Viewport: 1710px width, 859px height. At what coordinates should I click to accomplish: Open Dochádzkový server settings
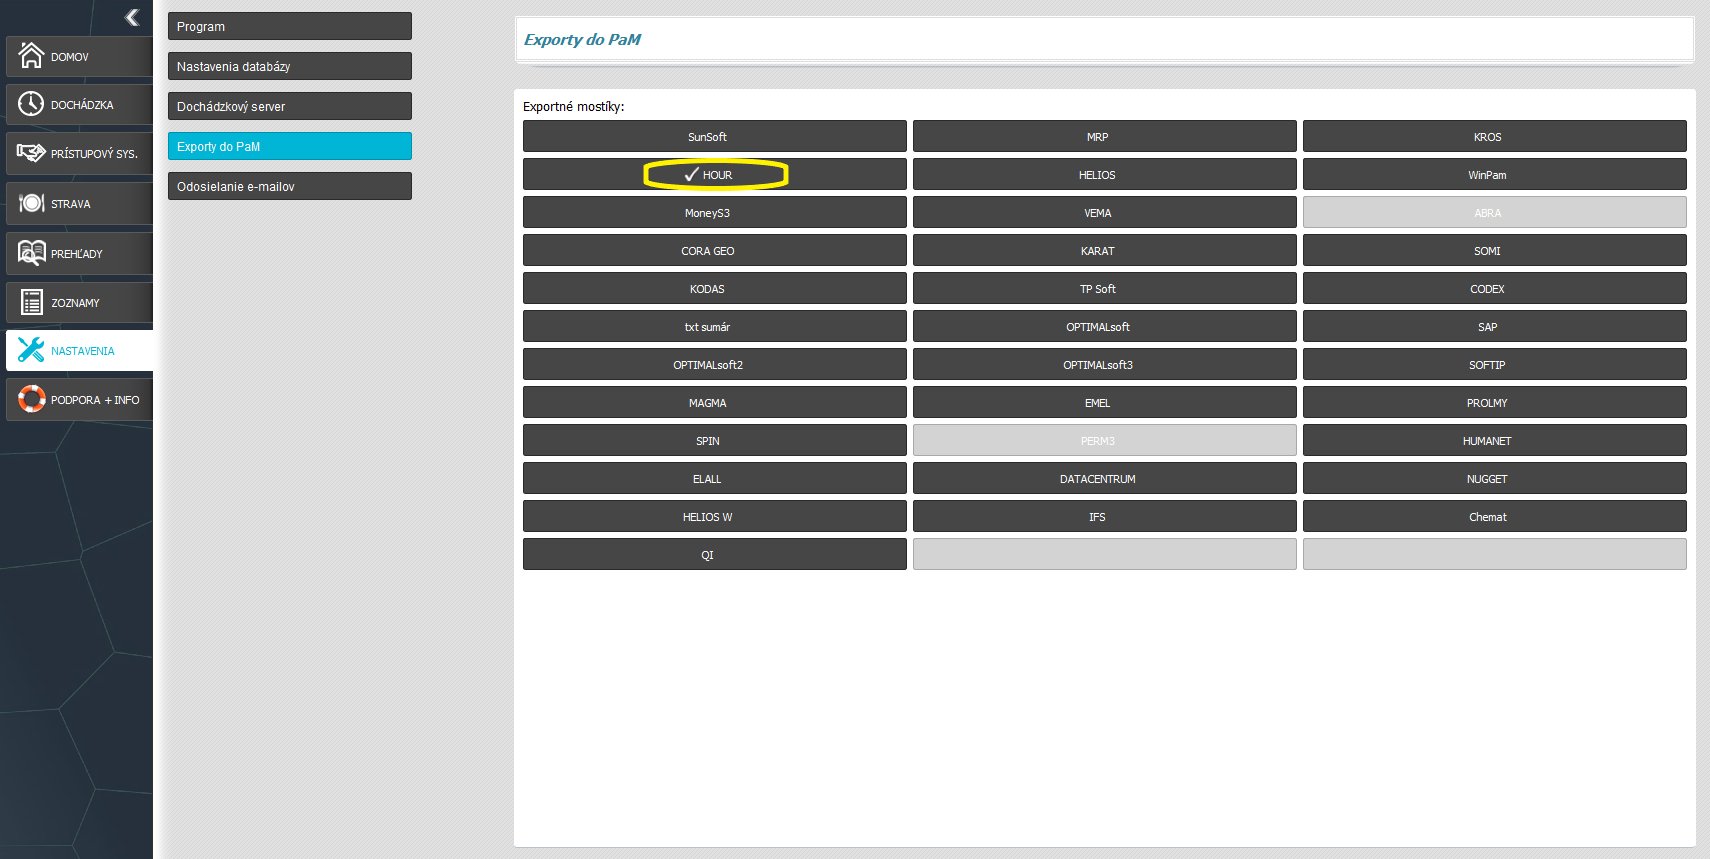click(290, 106)
